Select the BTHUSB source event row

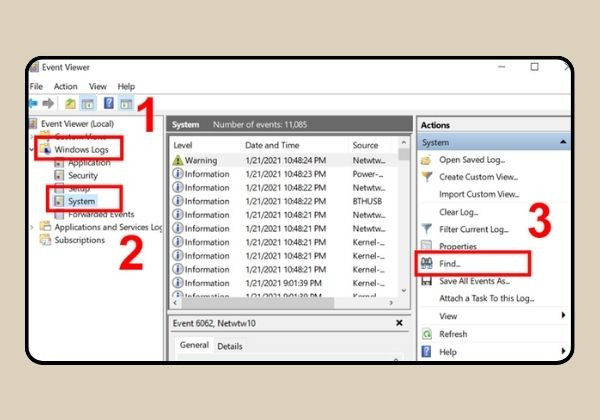tap(285, 201)
